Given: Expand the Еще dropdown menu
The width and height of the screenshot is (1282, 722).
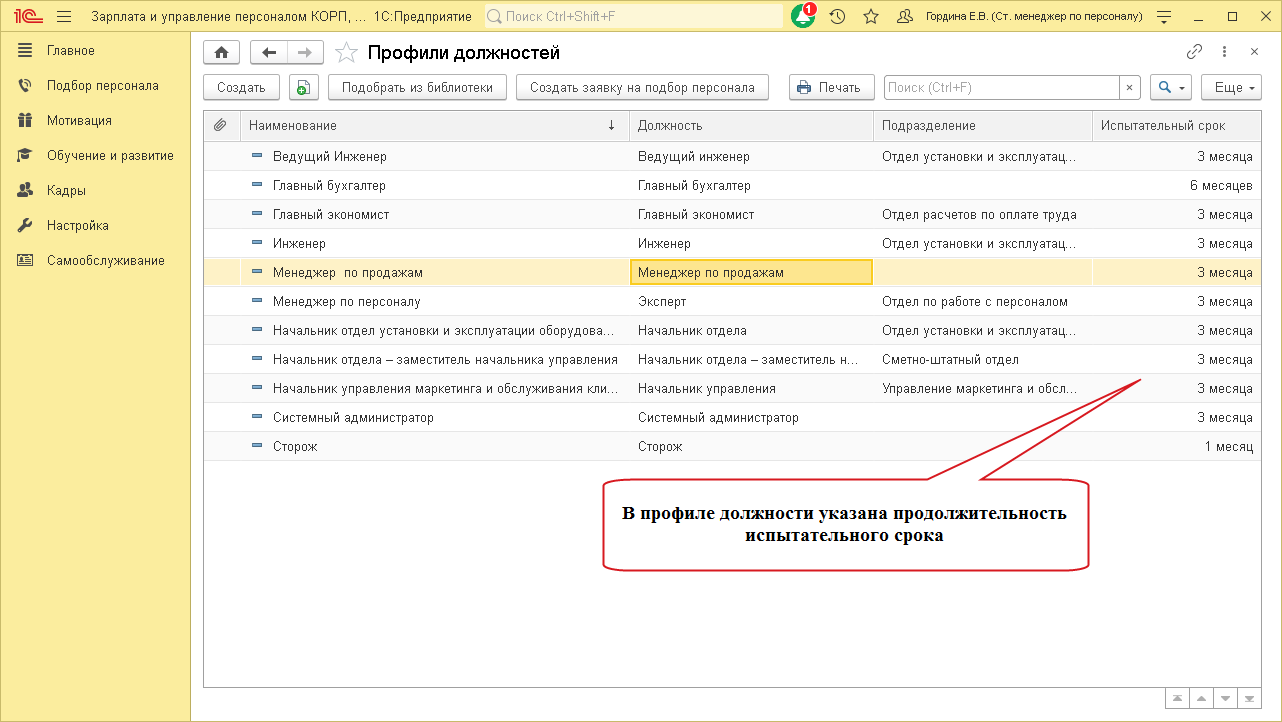Looking at the screenshot, I should [1230, 87].
